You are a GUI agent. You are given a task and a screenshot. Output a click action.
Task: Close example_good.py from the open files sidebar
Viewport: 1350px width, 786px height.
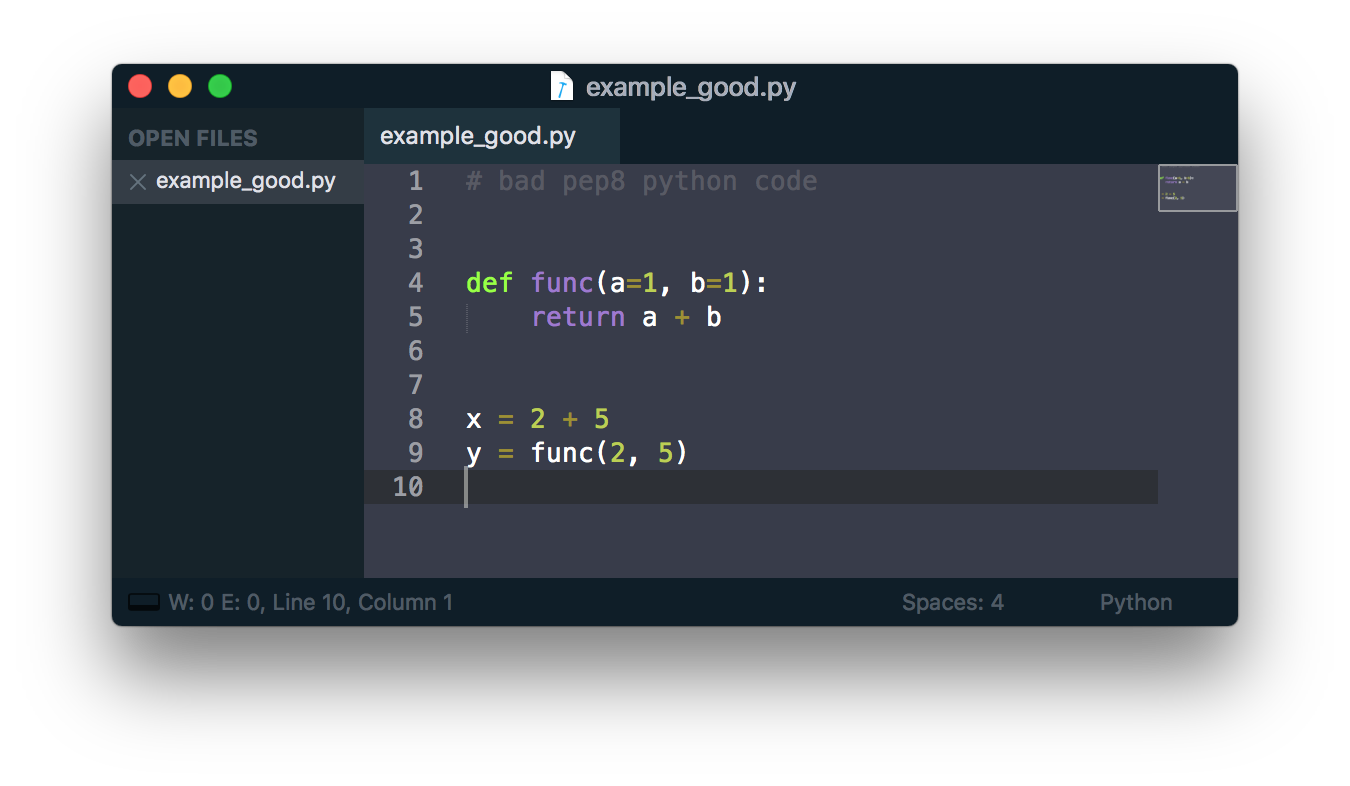pyautogui.click(x=138, y=182)
